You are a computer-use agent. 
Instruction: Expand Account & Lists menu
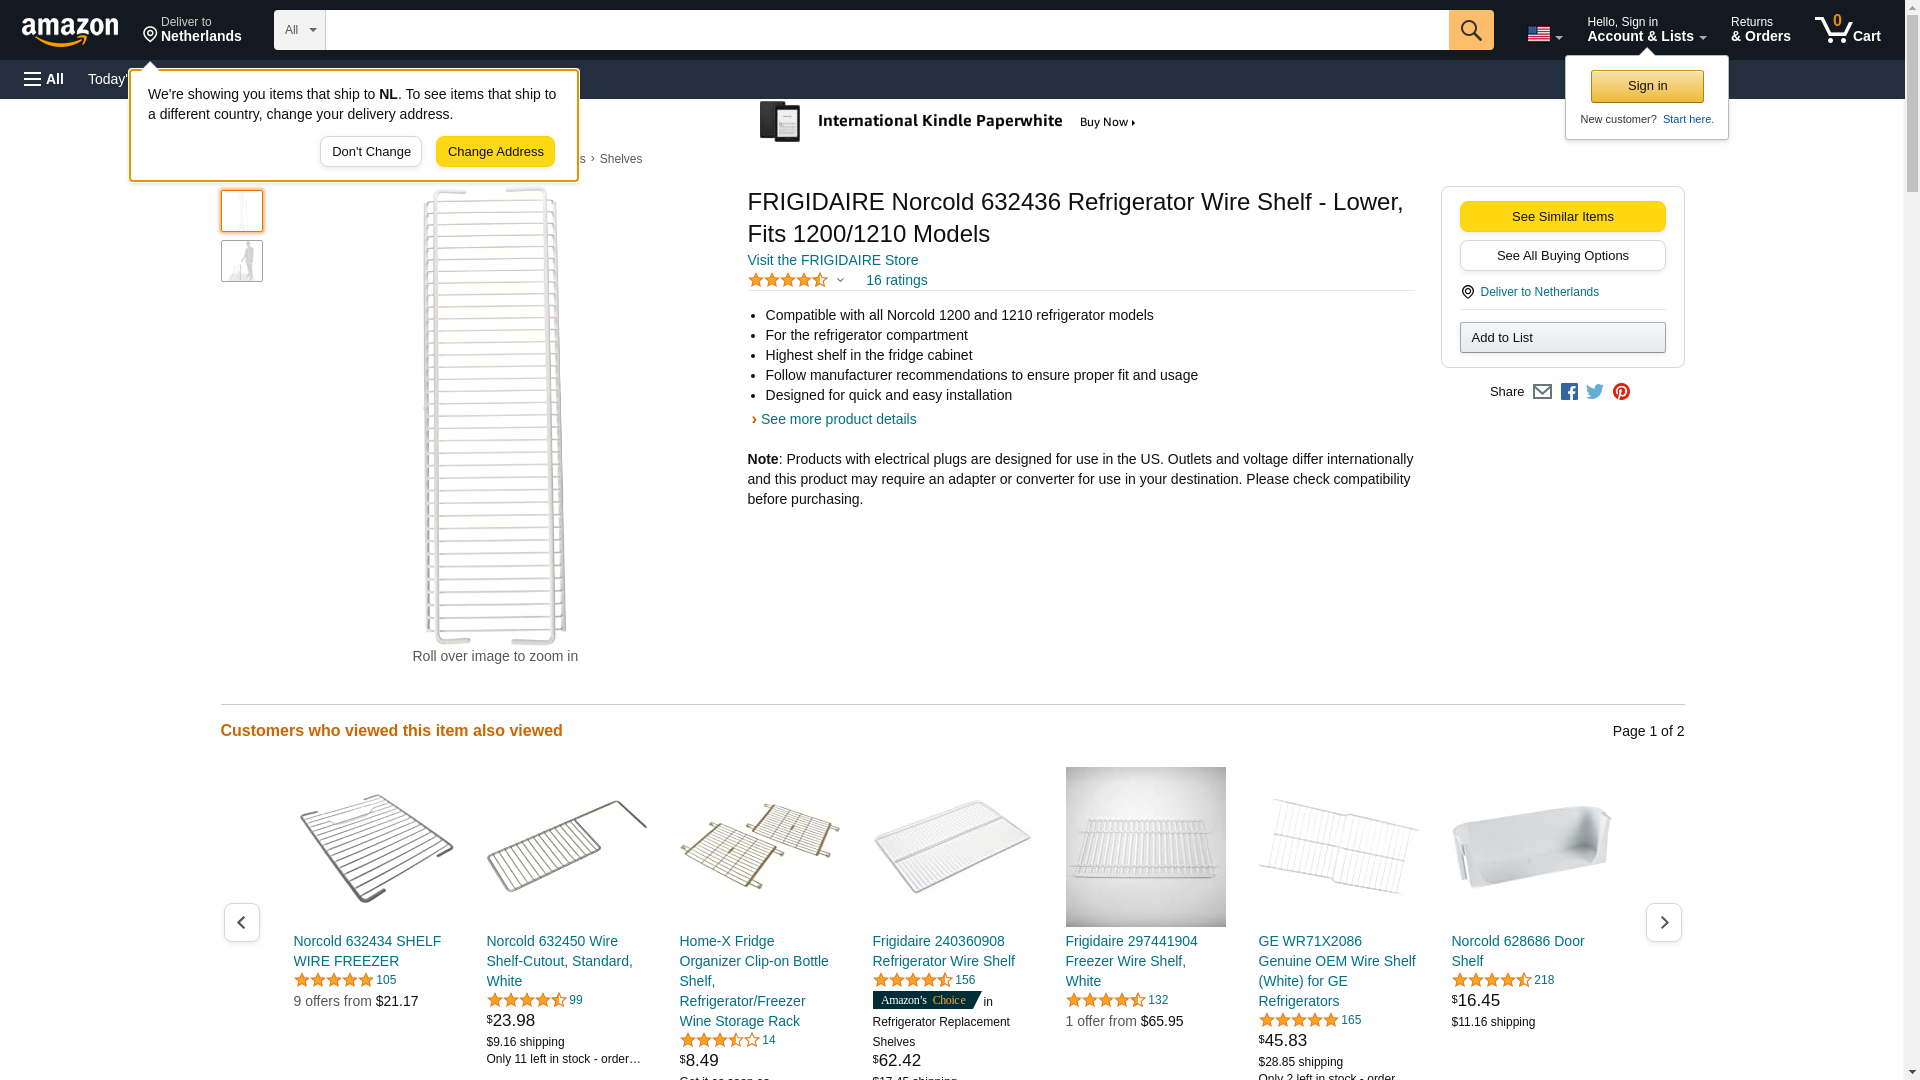coord(1646,30)
